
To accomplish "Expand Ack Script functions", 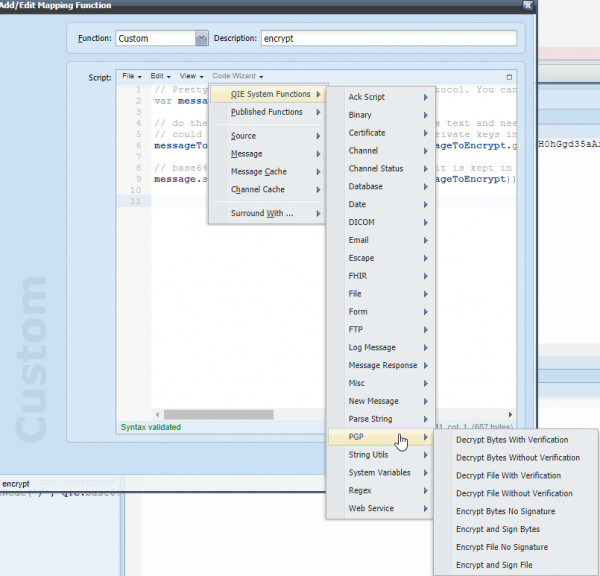I will [x=381, y=97].
